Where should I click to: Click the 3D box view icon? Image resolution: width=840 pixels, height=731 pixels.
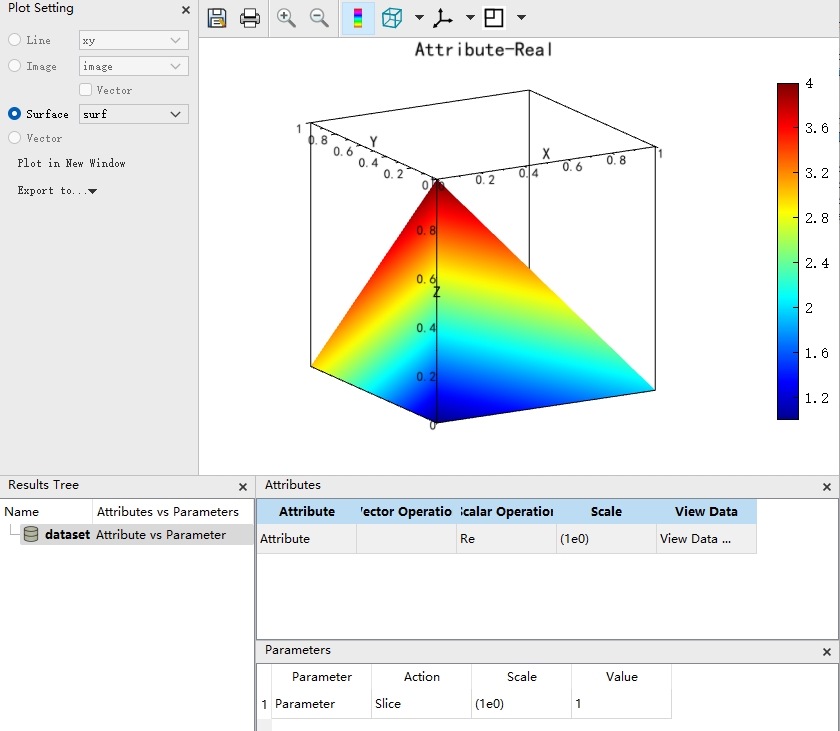pyautogui.click(x=392, y=18)
